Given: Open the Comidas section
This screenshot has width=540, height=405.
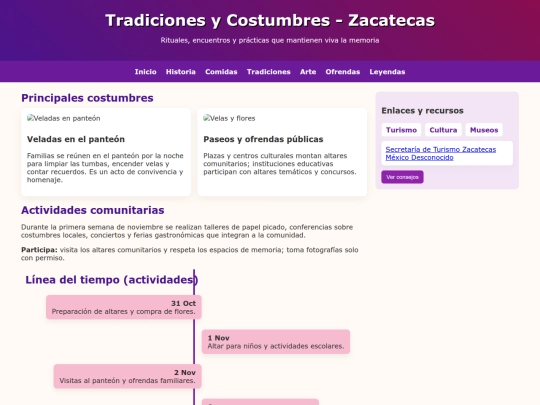Looking at the screenshot, I should tap(221, 72).
